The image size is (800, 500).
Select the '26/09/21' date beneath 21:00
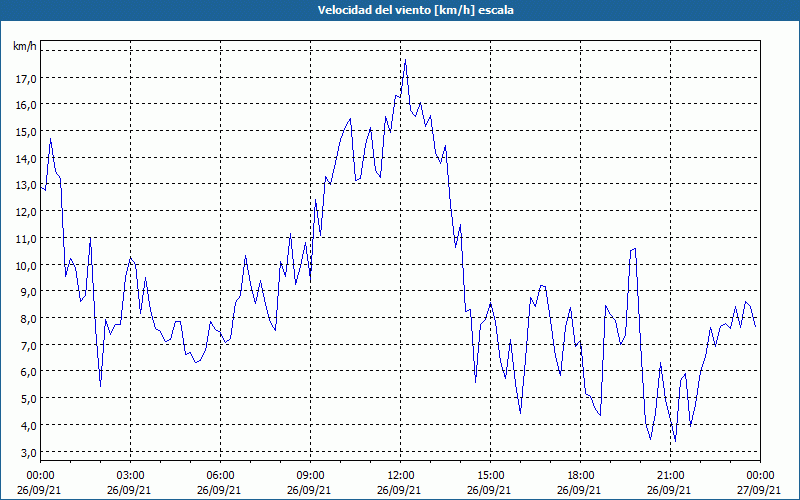tap(669, 490)
